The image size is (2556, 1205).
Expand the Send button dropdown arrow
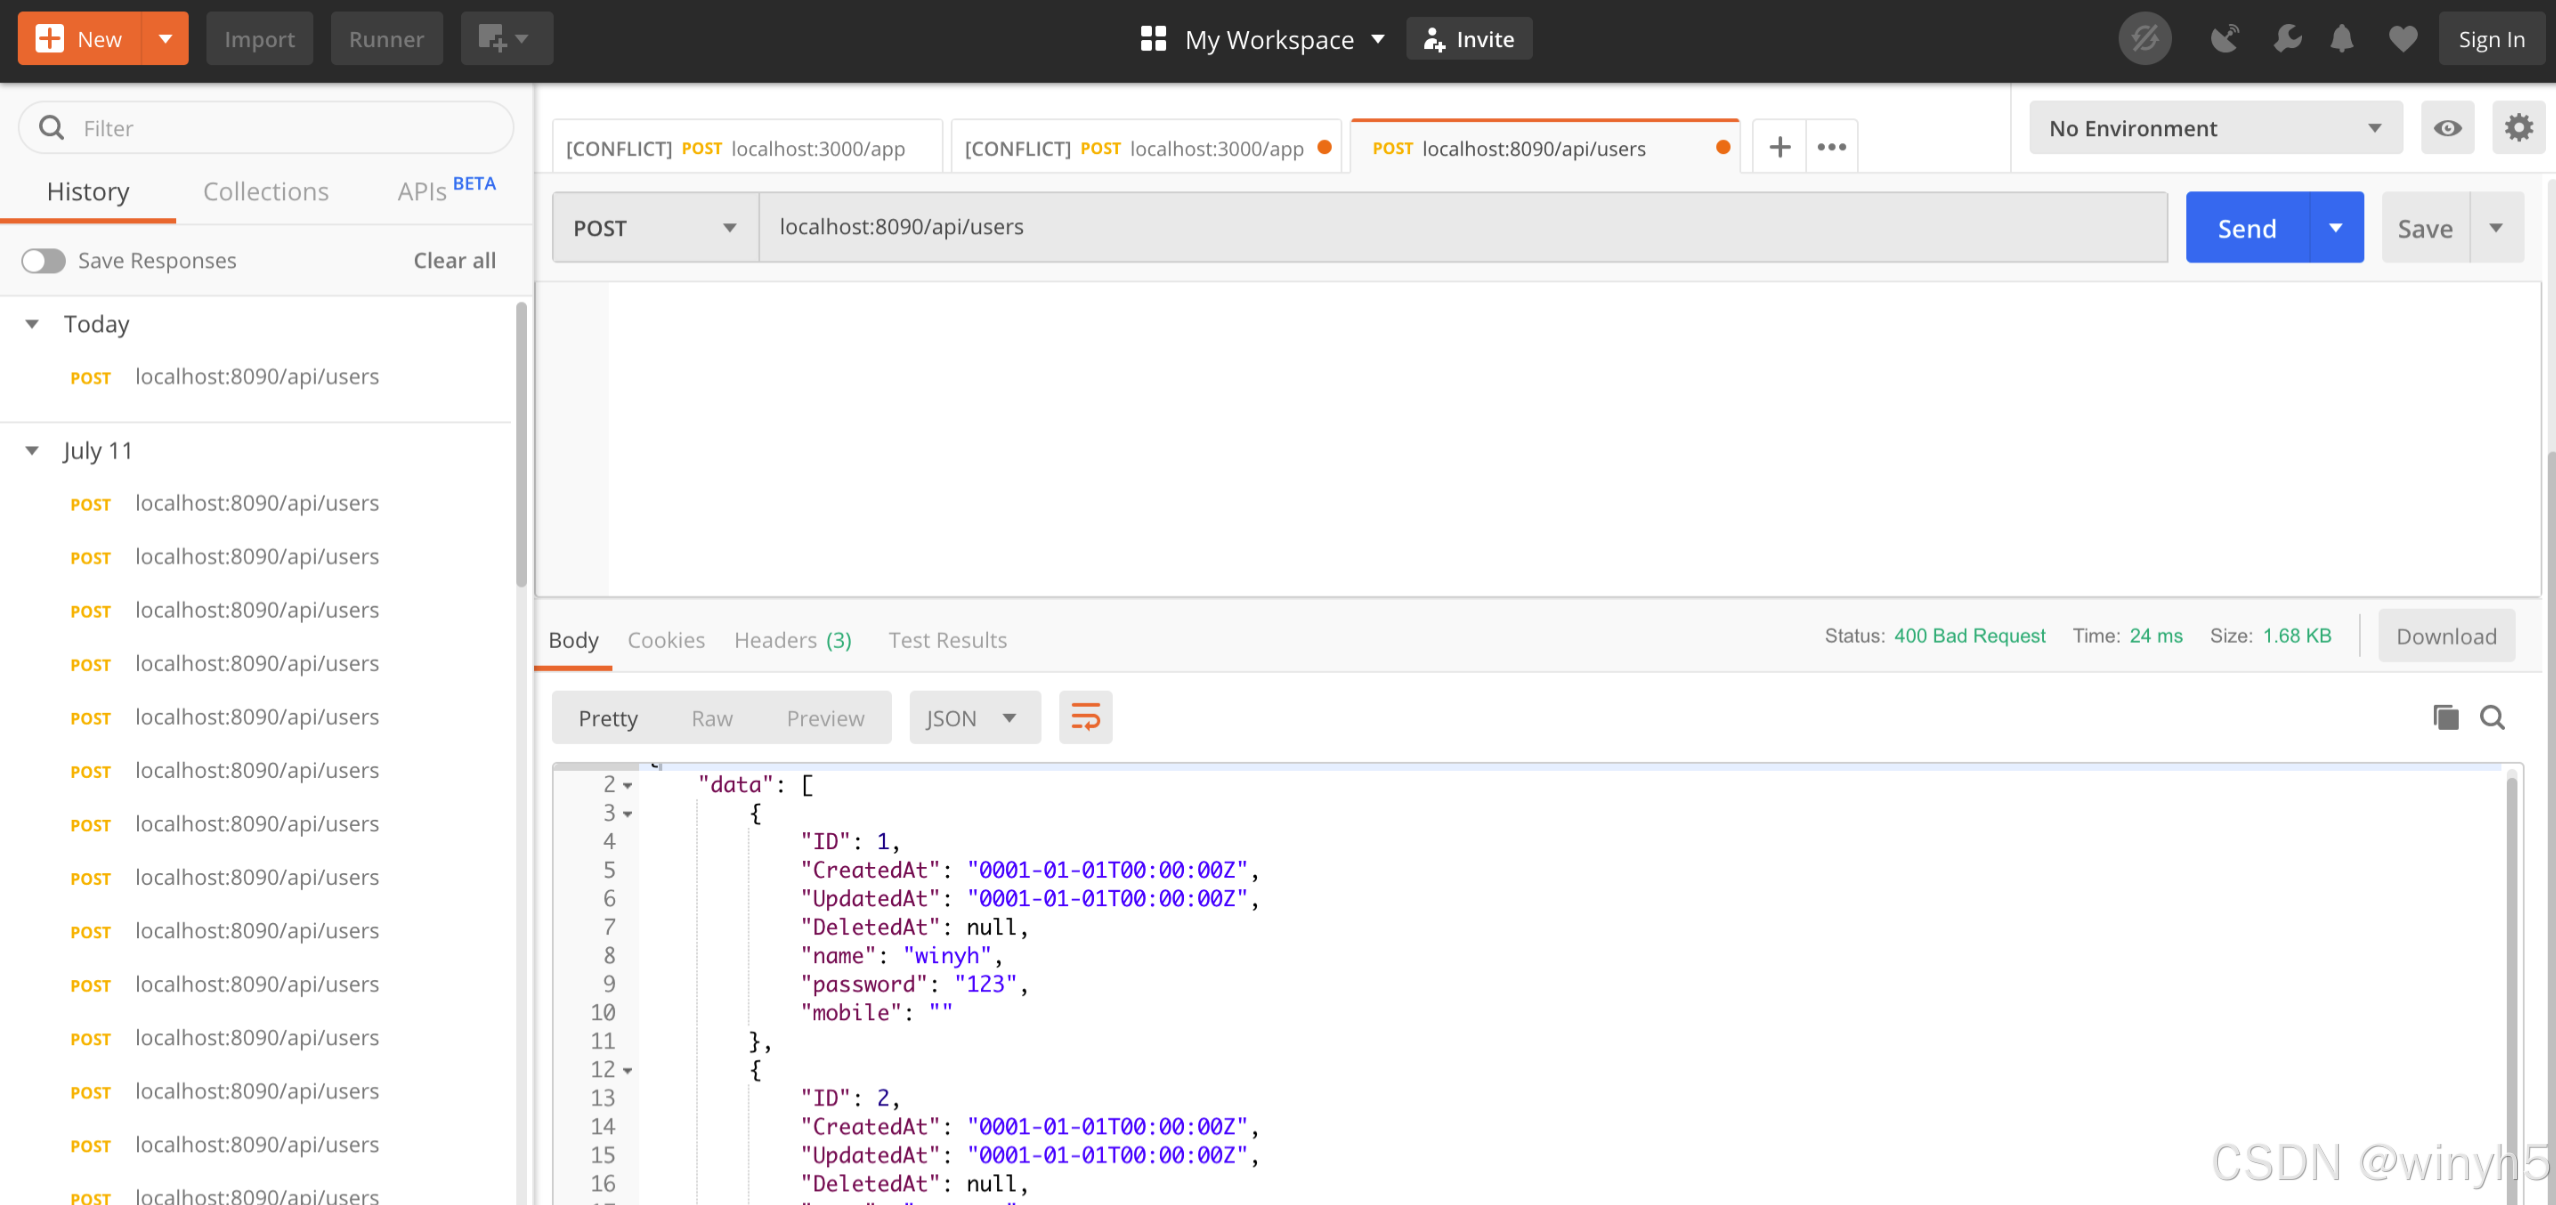click(2336, 227)
